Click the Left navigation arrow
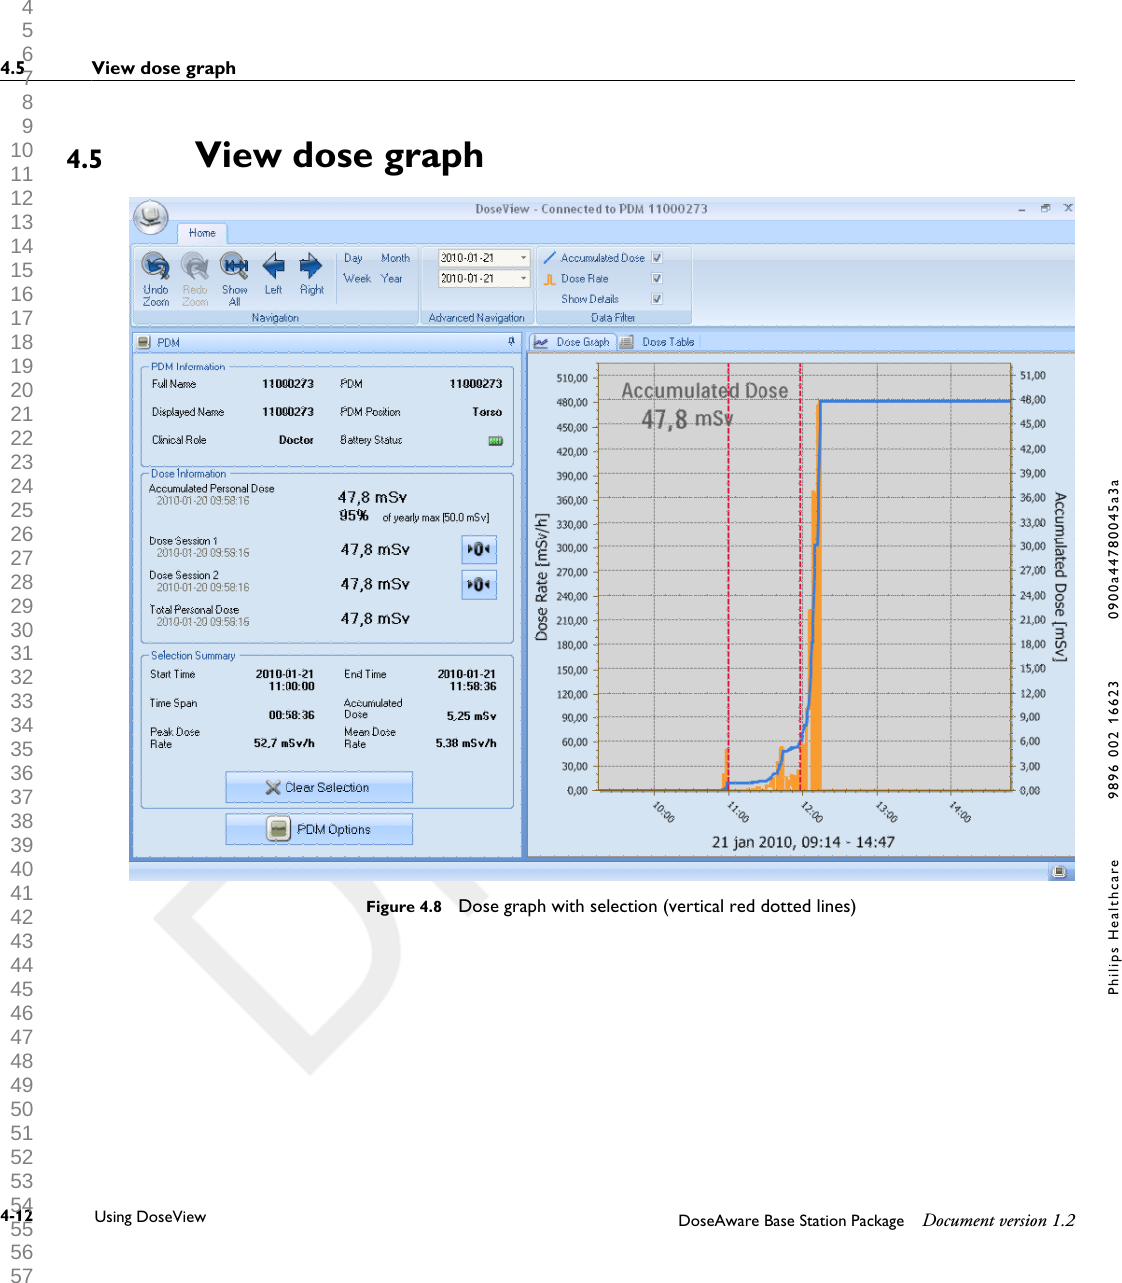The width and height of the screenshot is (1122, 1283). (273, 268)
